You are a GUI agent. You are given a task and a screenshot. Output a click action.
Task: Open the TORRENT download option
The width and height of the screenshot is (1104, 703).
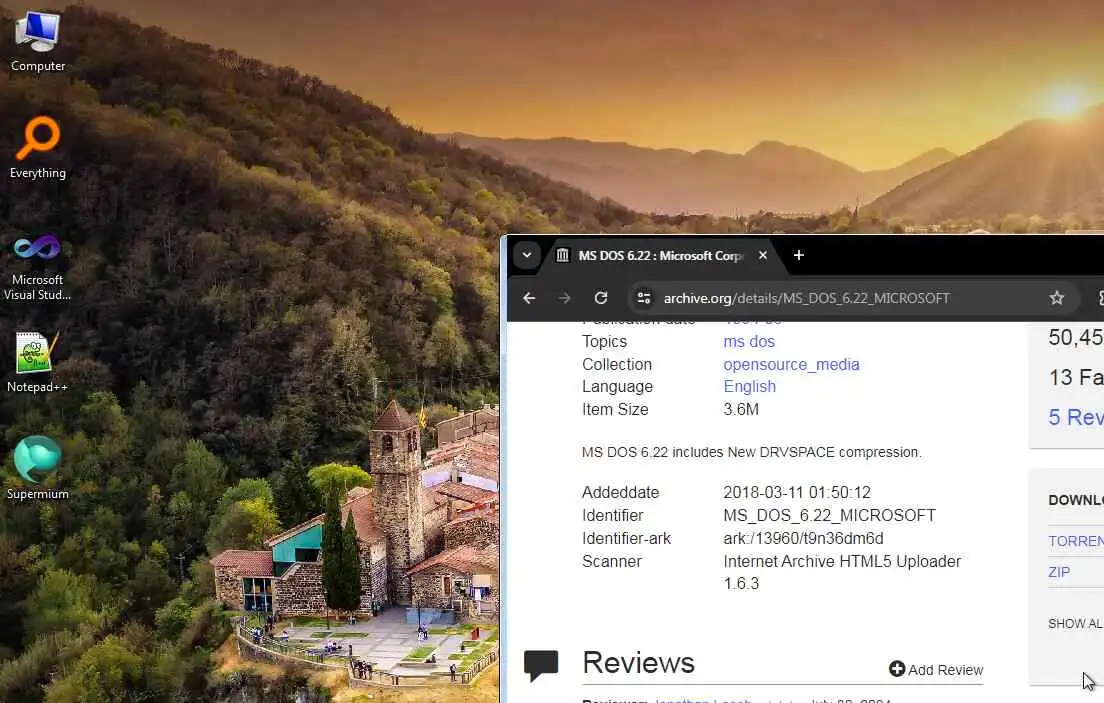1075,541
